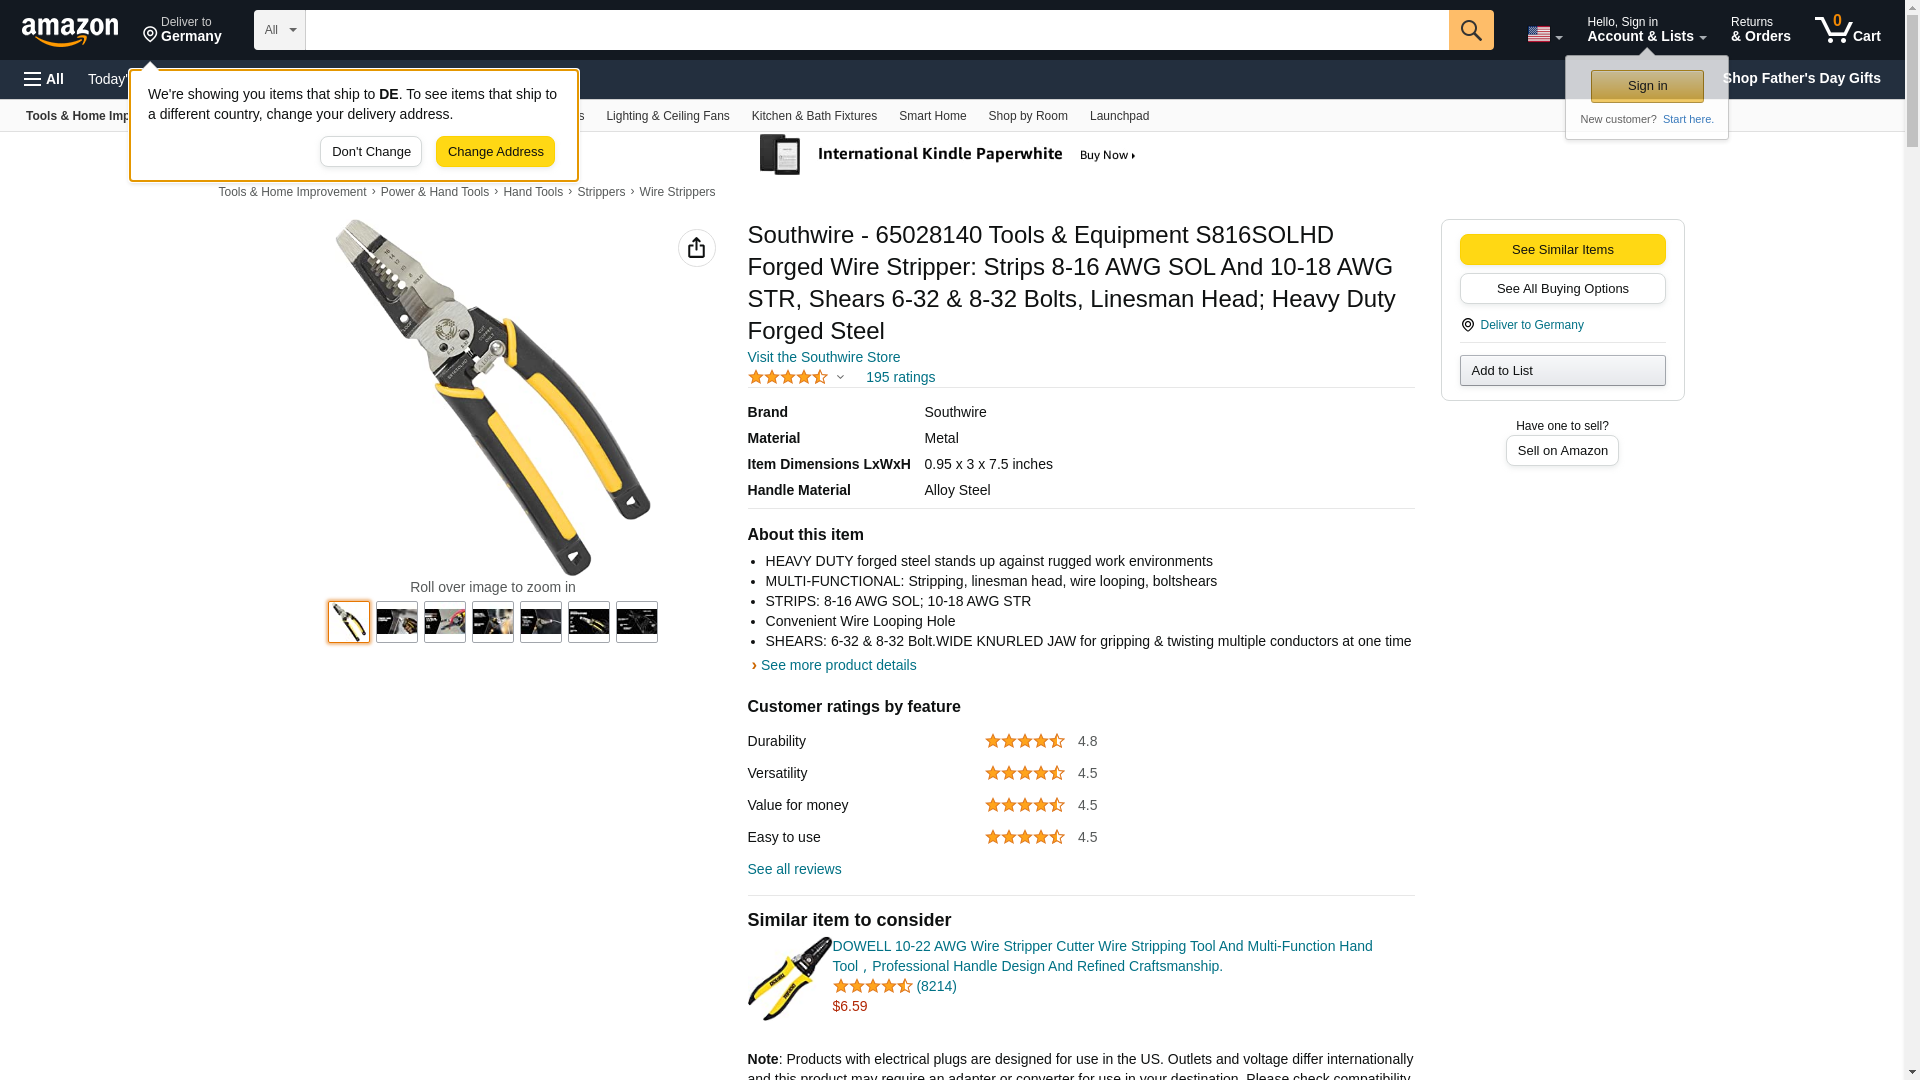
Task: Expand the All search category dropdown
Action: click(x=279, y=30)
